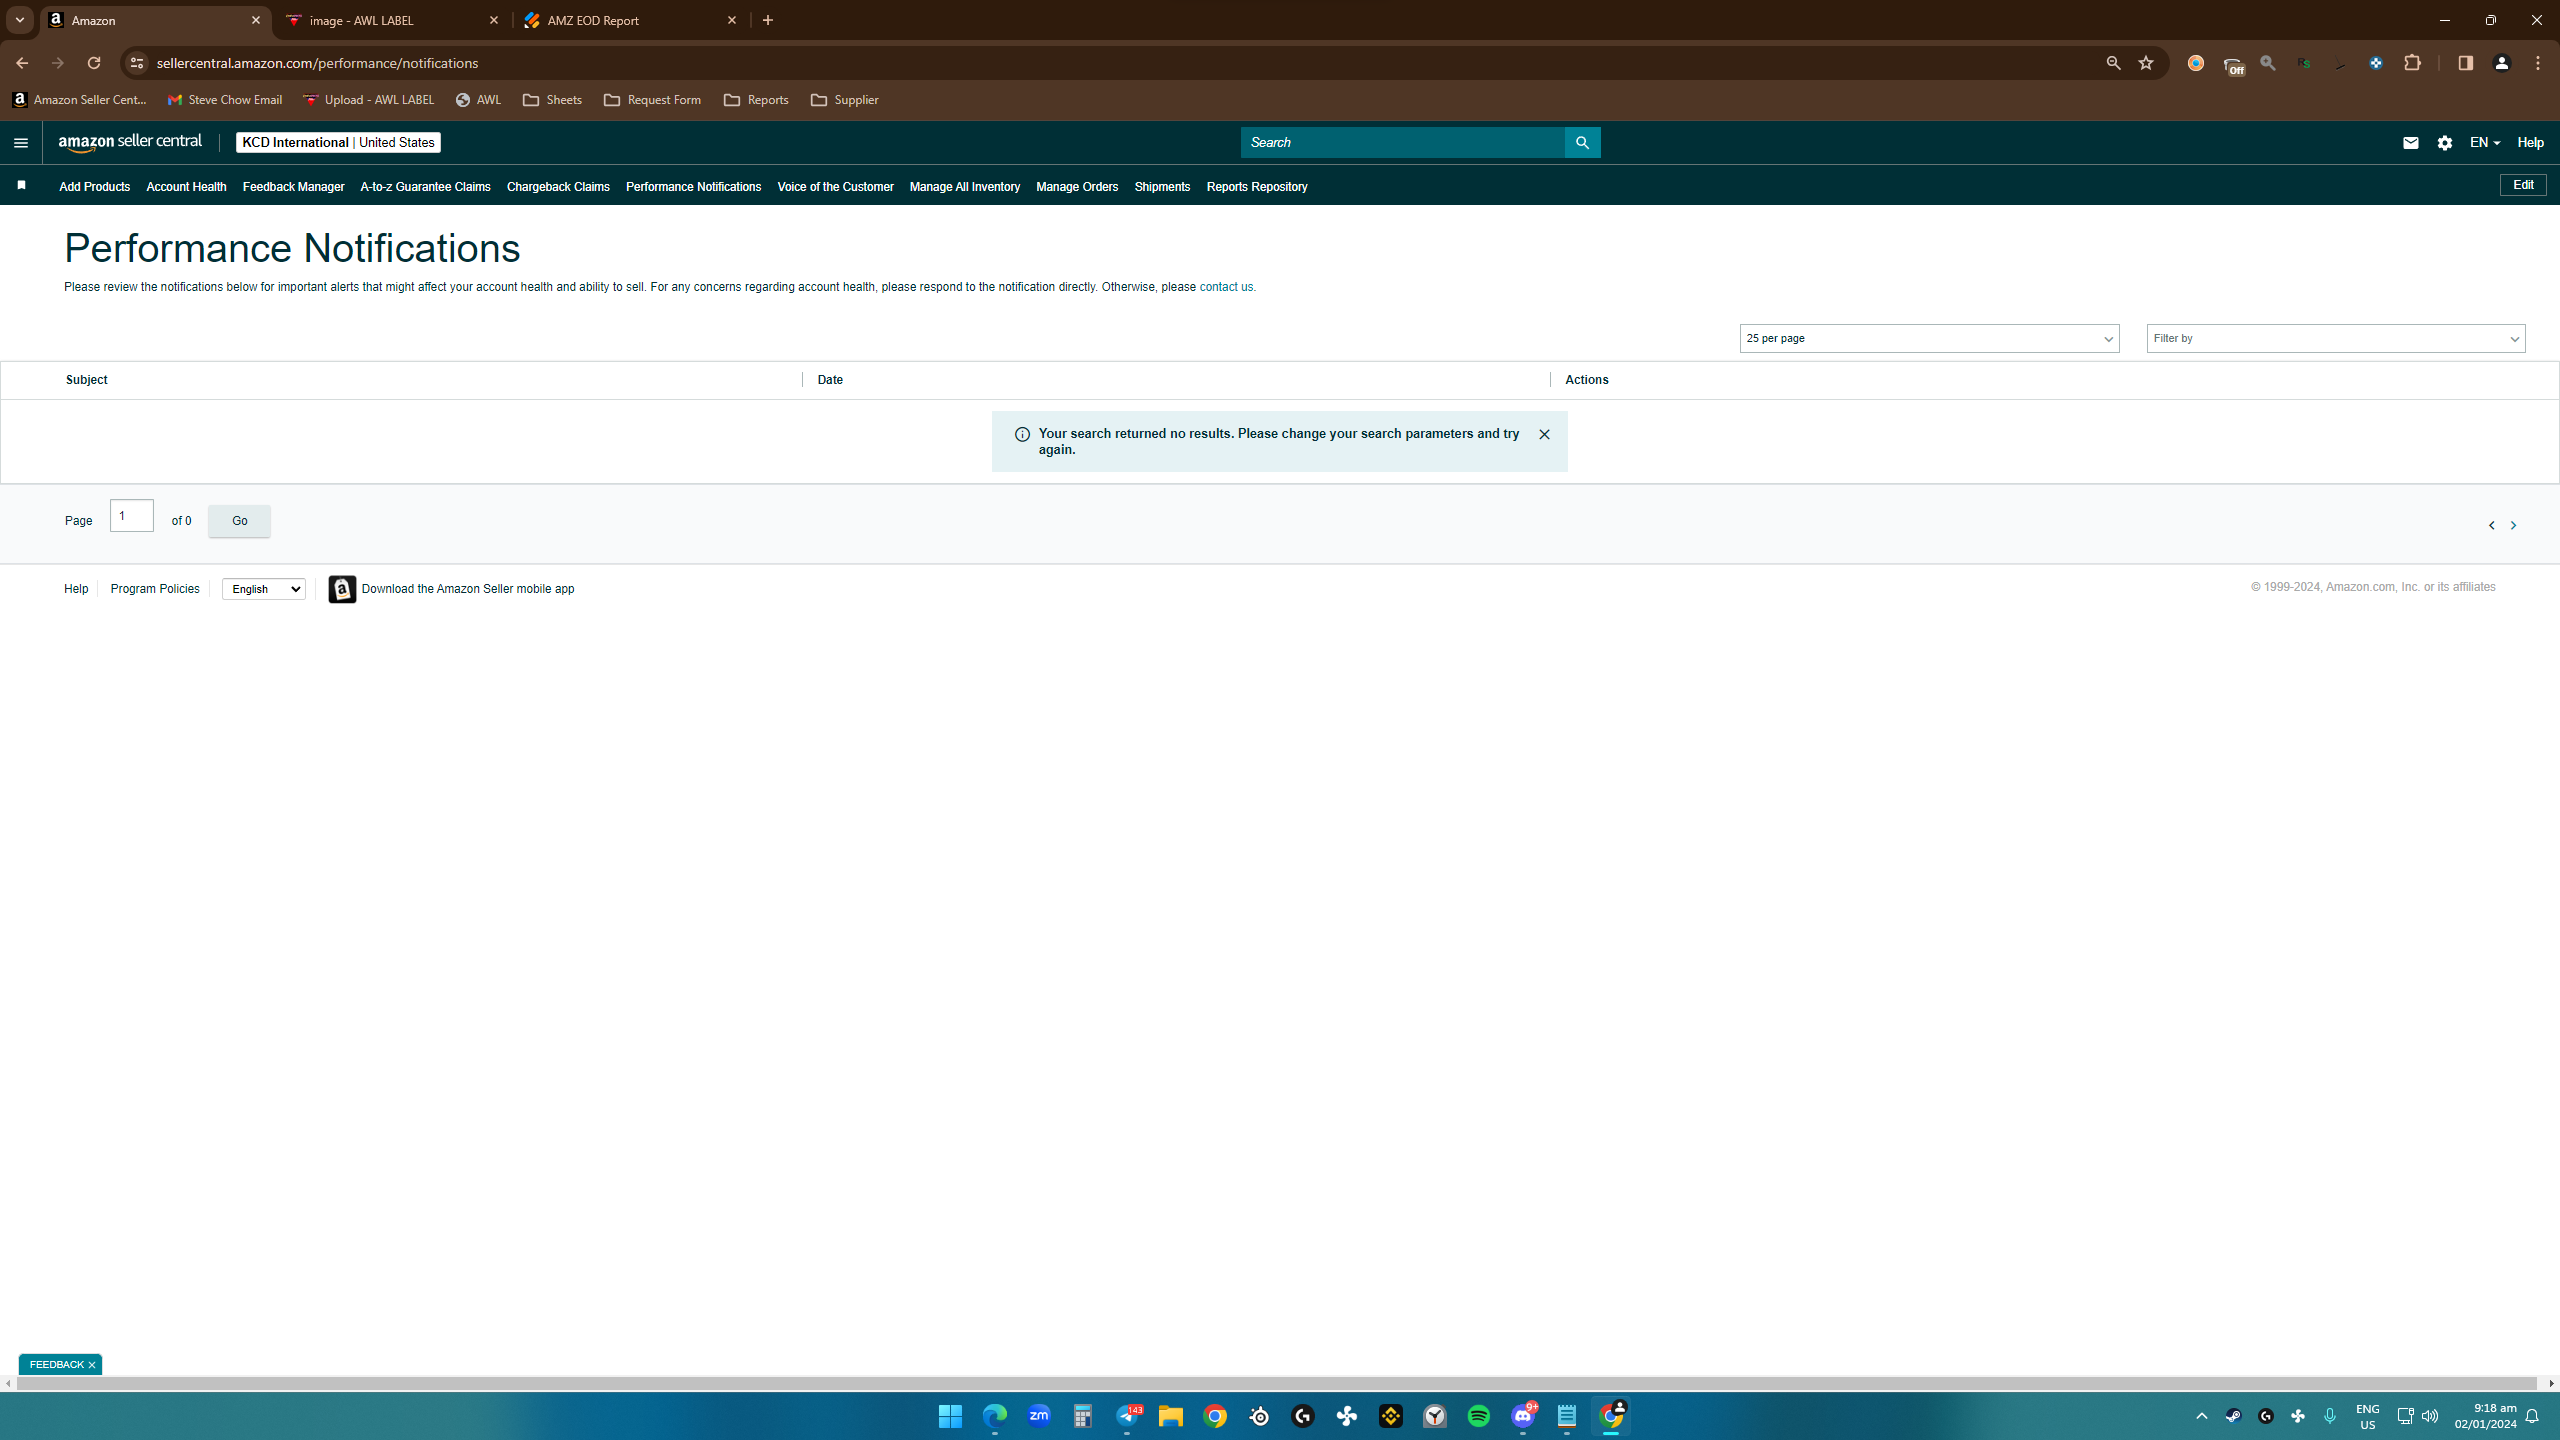Click the browser address bar URL
2560x1440 pixels.
[317, 63]
